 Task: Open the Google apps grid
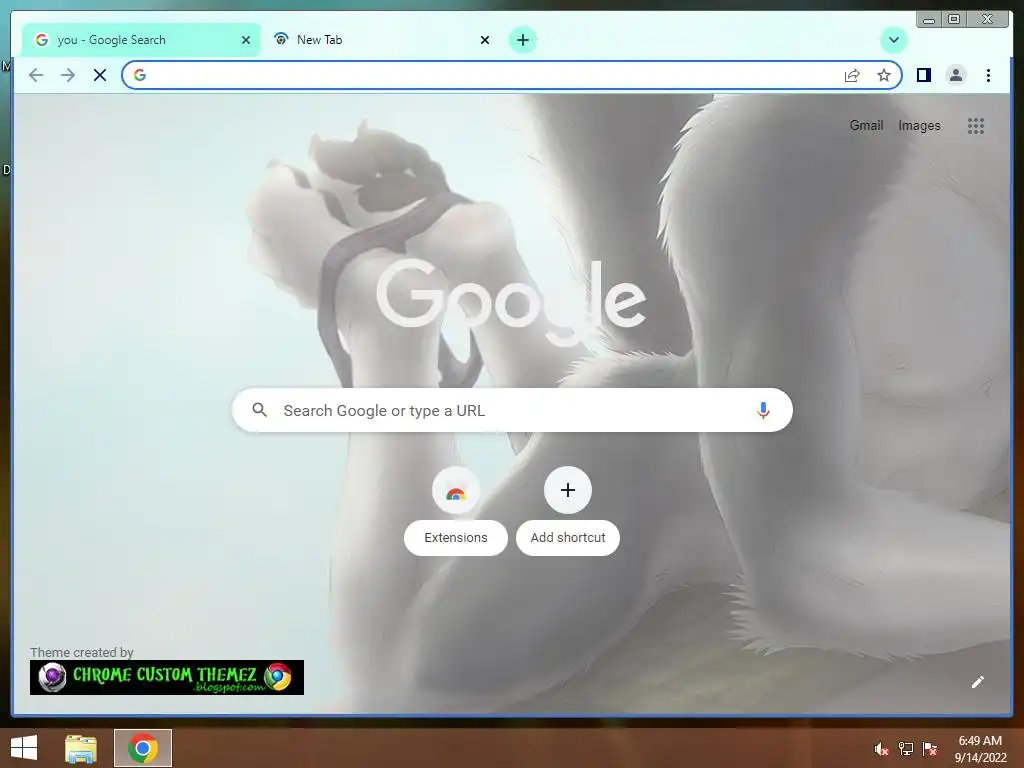coord(976,126)
